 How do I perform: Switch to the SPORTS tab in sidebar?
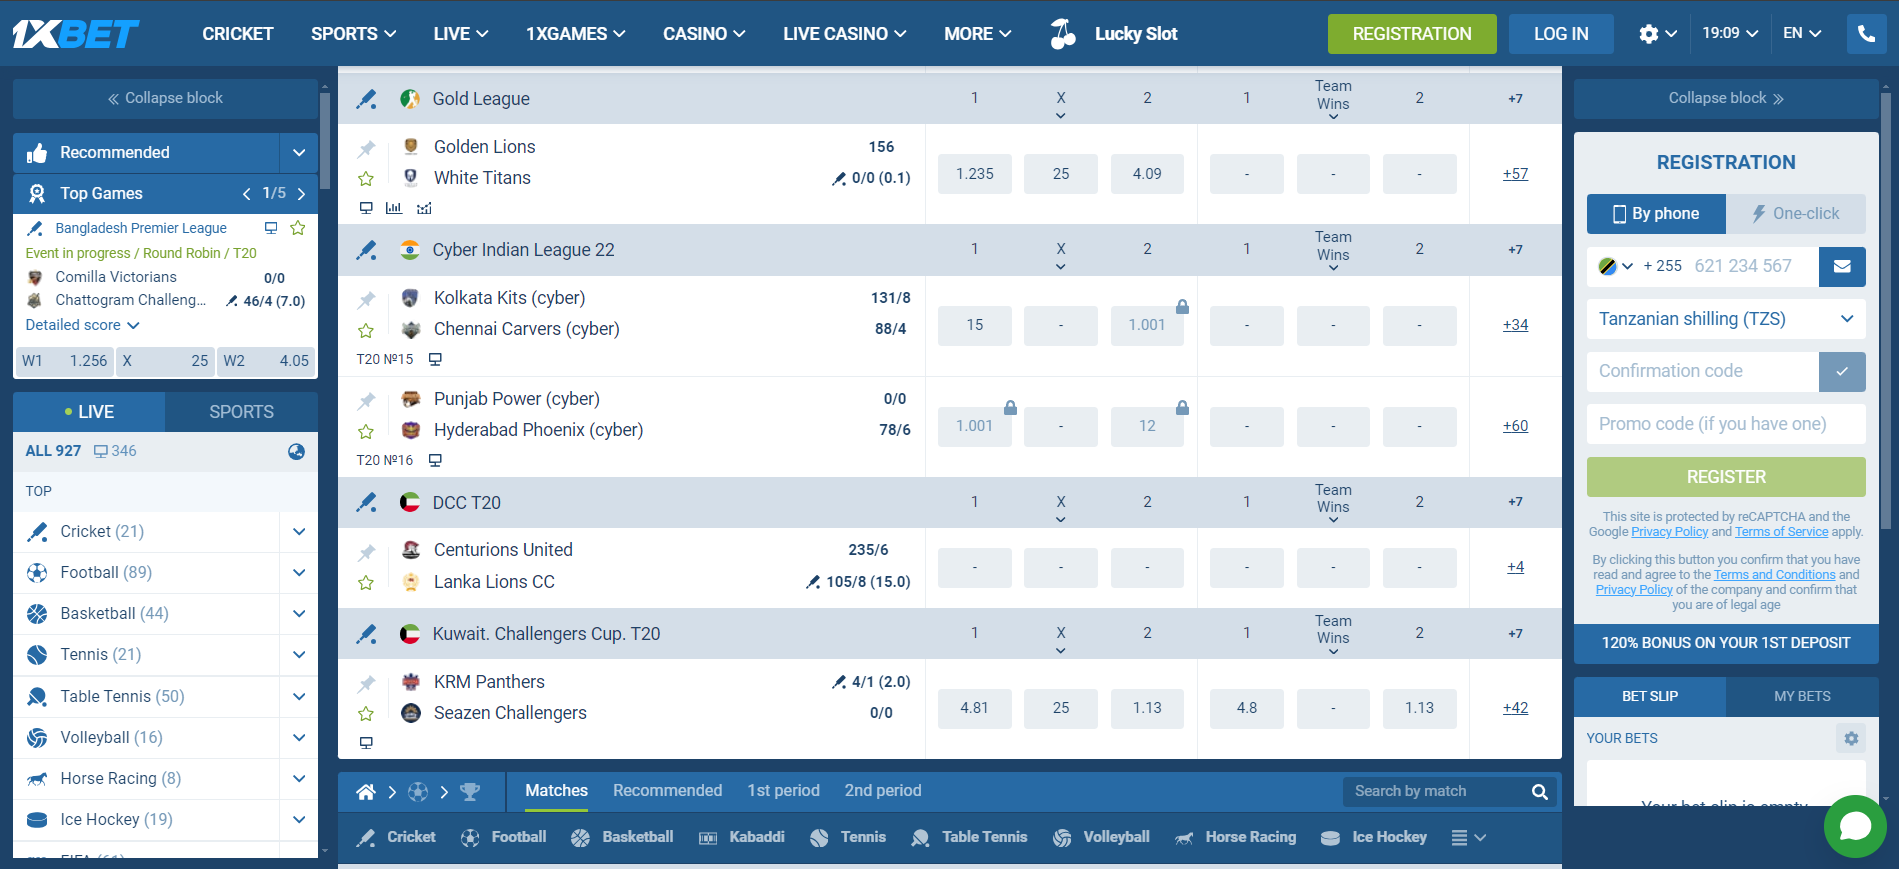pyautogui.click(x=241, y=412)
